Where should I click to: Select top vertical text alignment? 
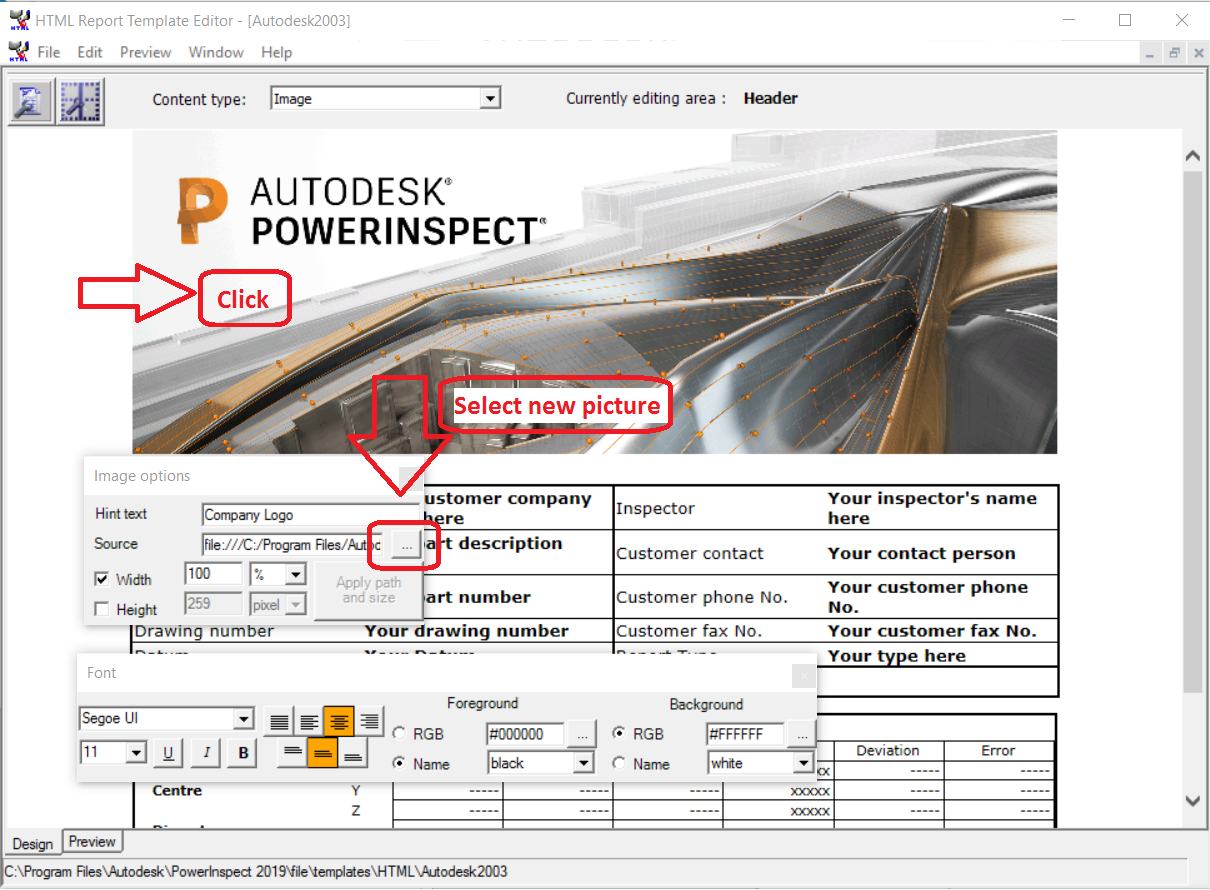point(292,752)
